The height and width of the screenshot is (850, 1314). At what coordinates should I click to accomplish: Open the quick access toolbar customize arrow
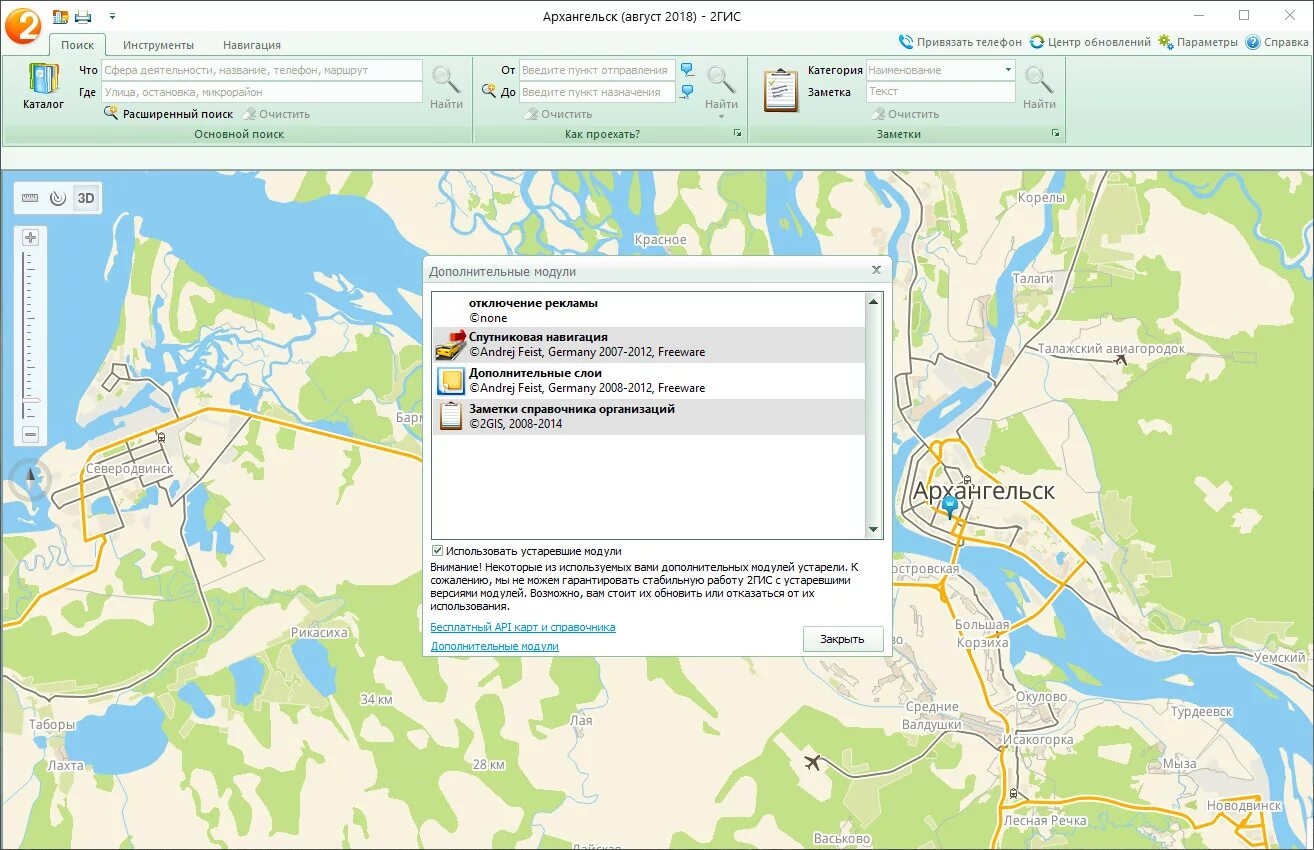(x=112, y=16)
